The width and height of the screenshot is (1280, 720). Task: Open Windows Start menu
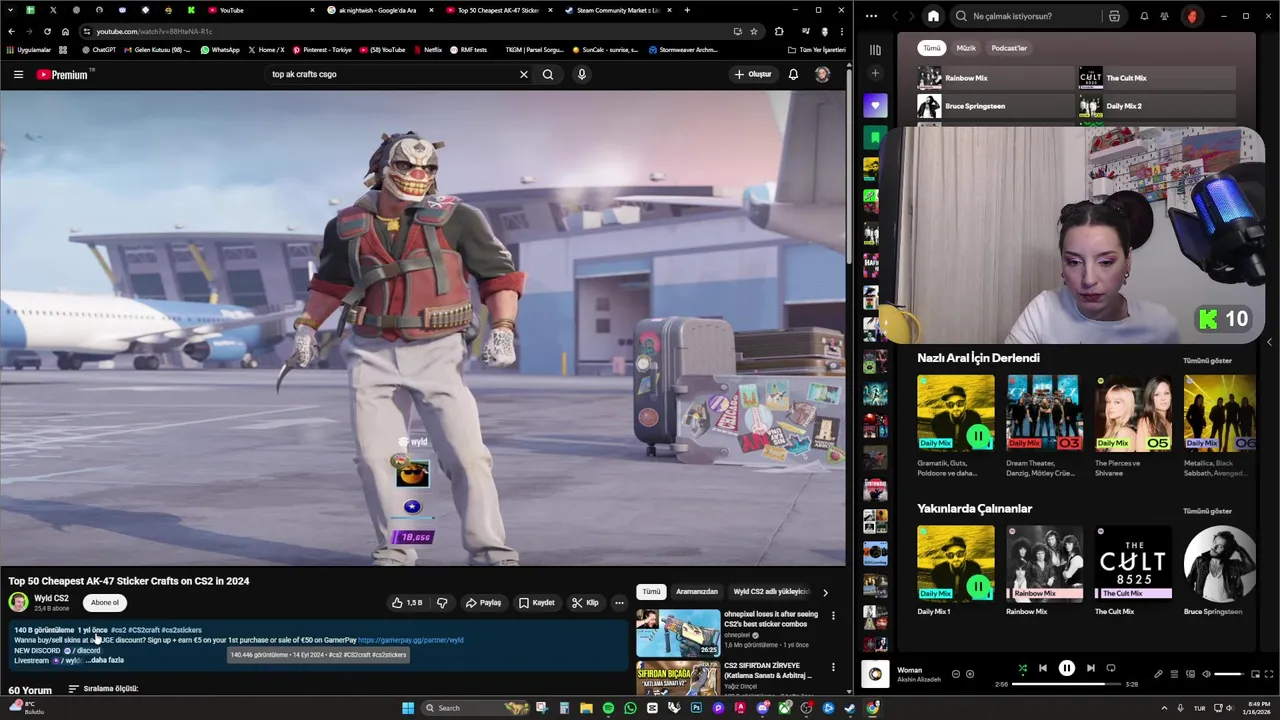click(408, 708)
